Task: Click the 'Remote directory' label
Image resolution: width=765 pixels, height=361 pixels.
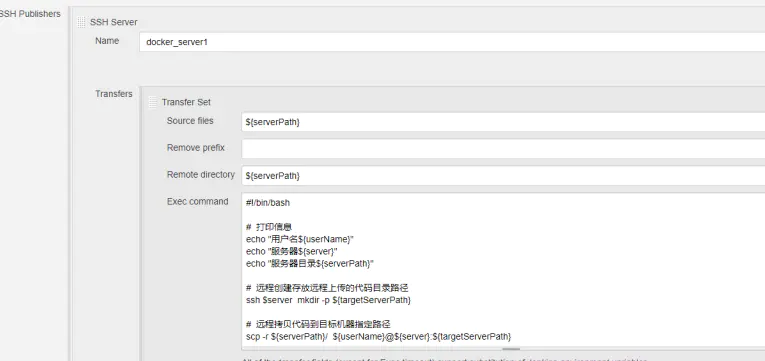Action: (201, 174)
